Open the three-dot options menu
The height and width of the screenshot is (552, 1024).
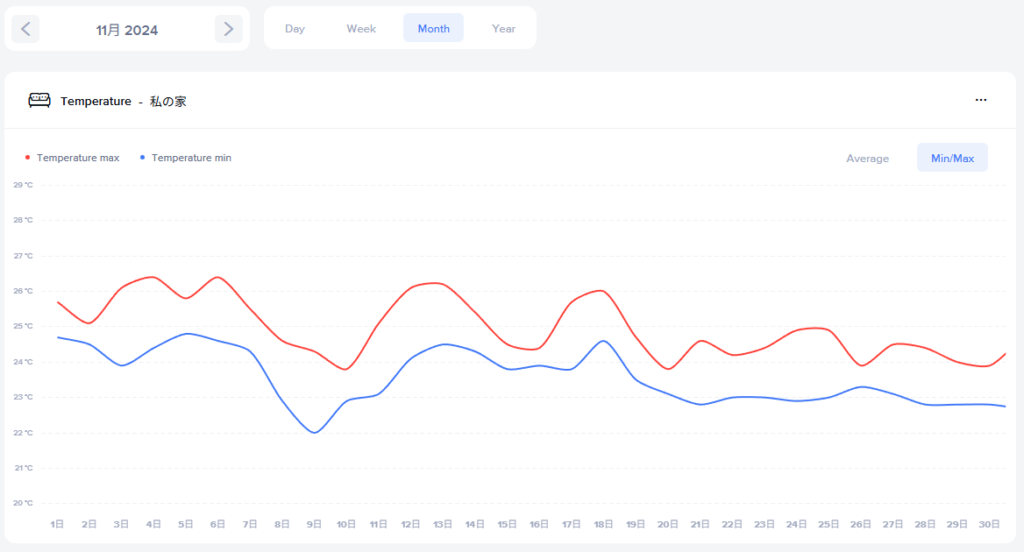point(981,100)
